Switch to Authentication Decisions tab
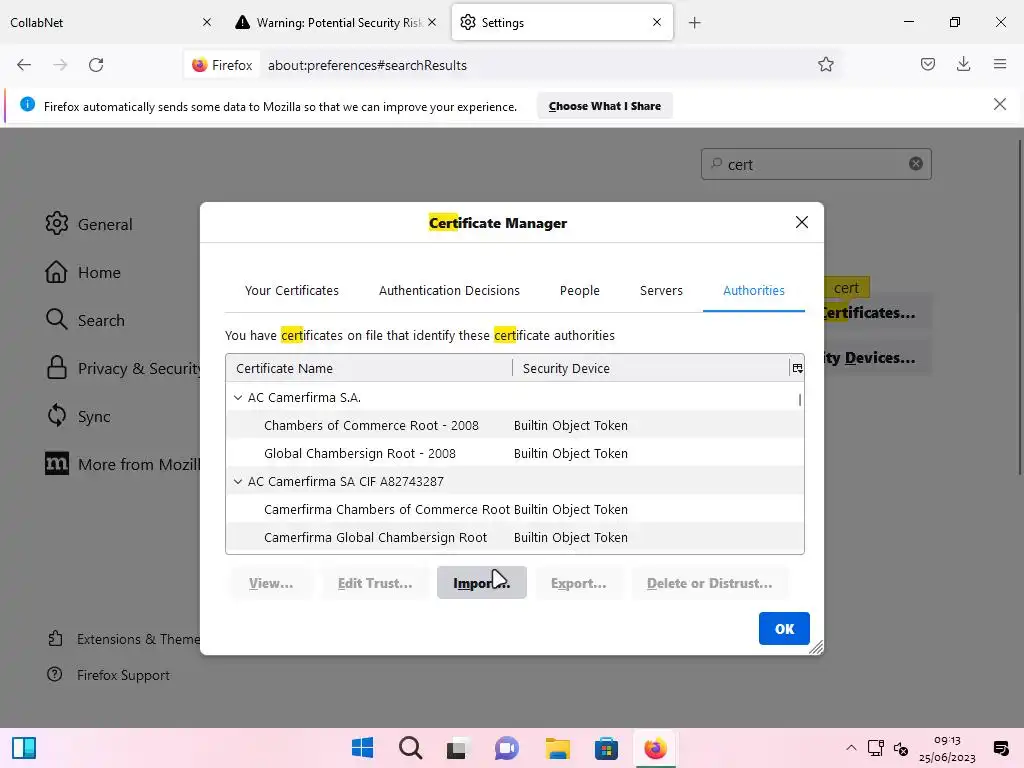 [x=449, y=291]
